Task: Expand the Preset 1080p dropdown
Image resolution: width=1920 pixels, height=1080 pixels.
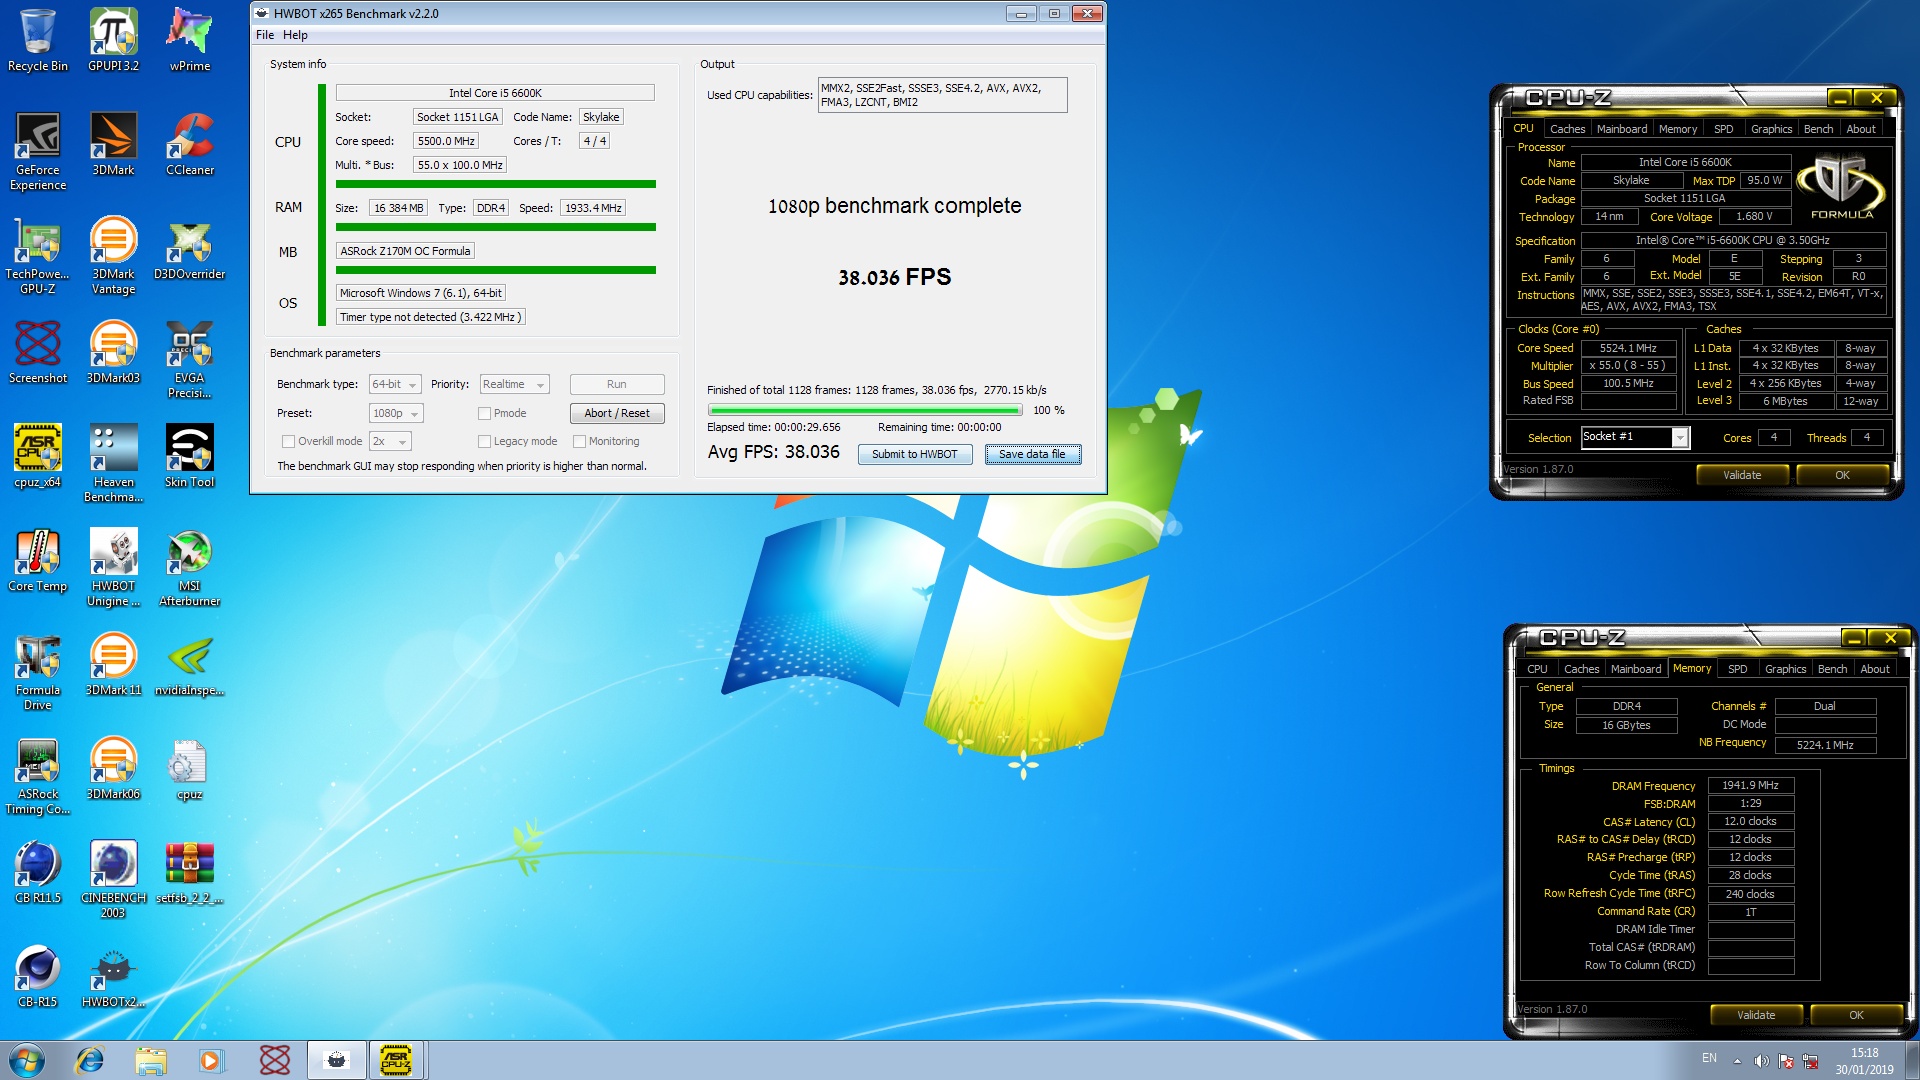Action: pyautogui.click(x=396, y=413)
